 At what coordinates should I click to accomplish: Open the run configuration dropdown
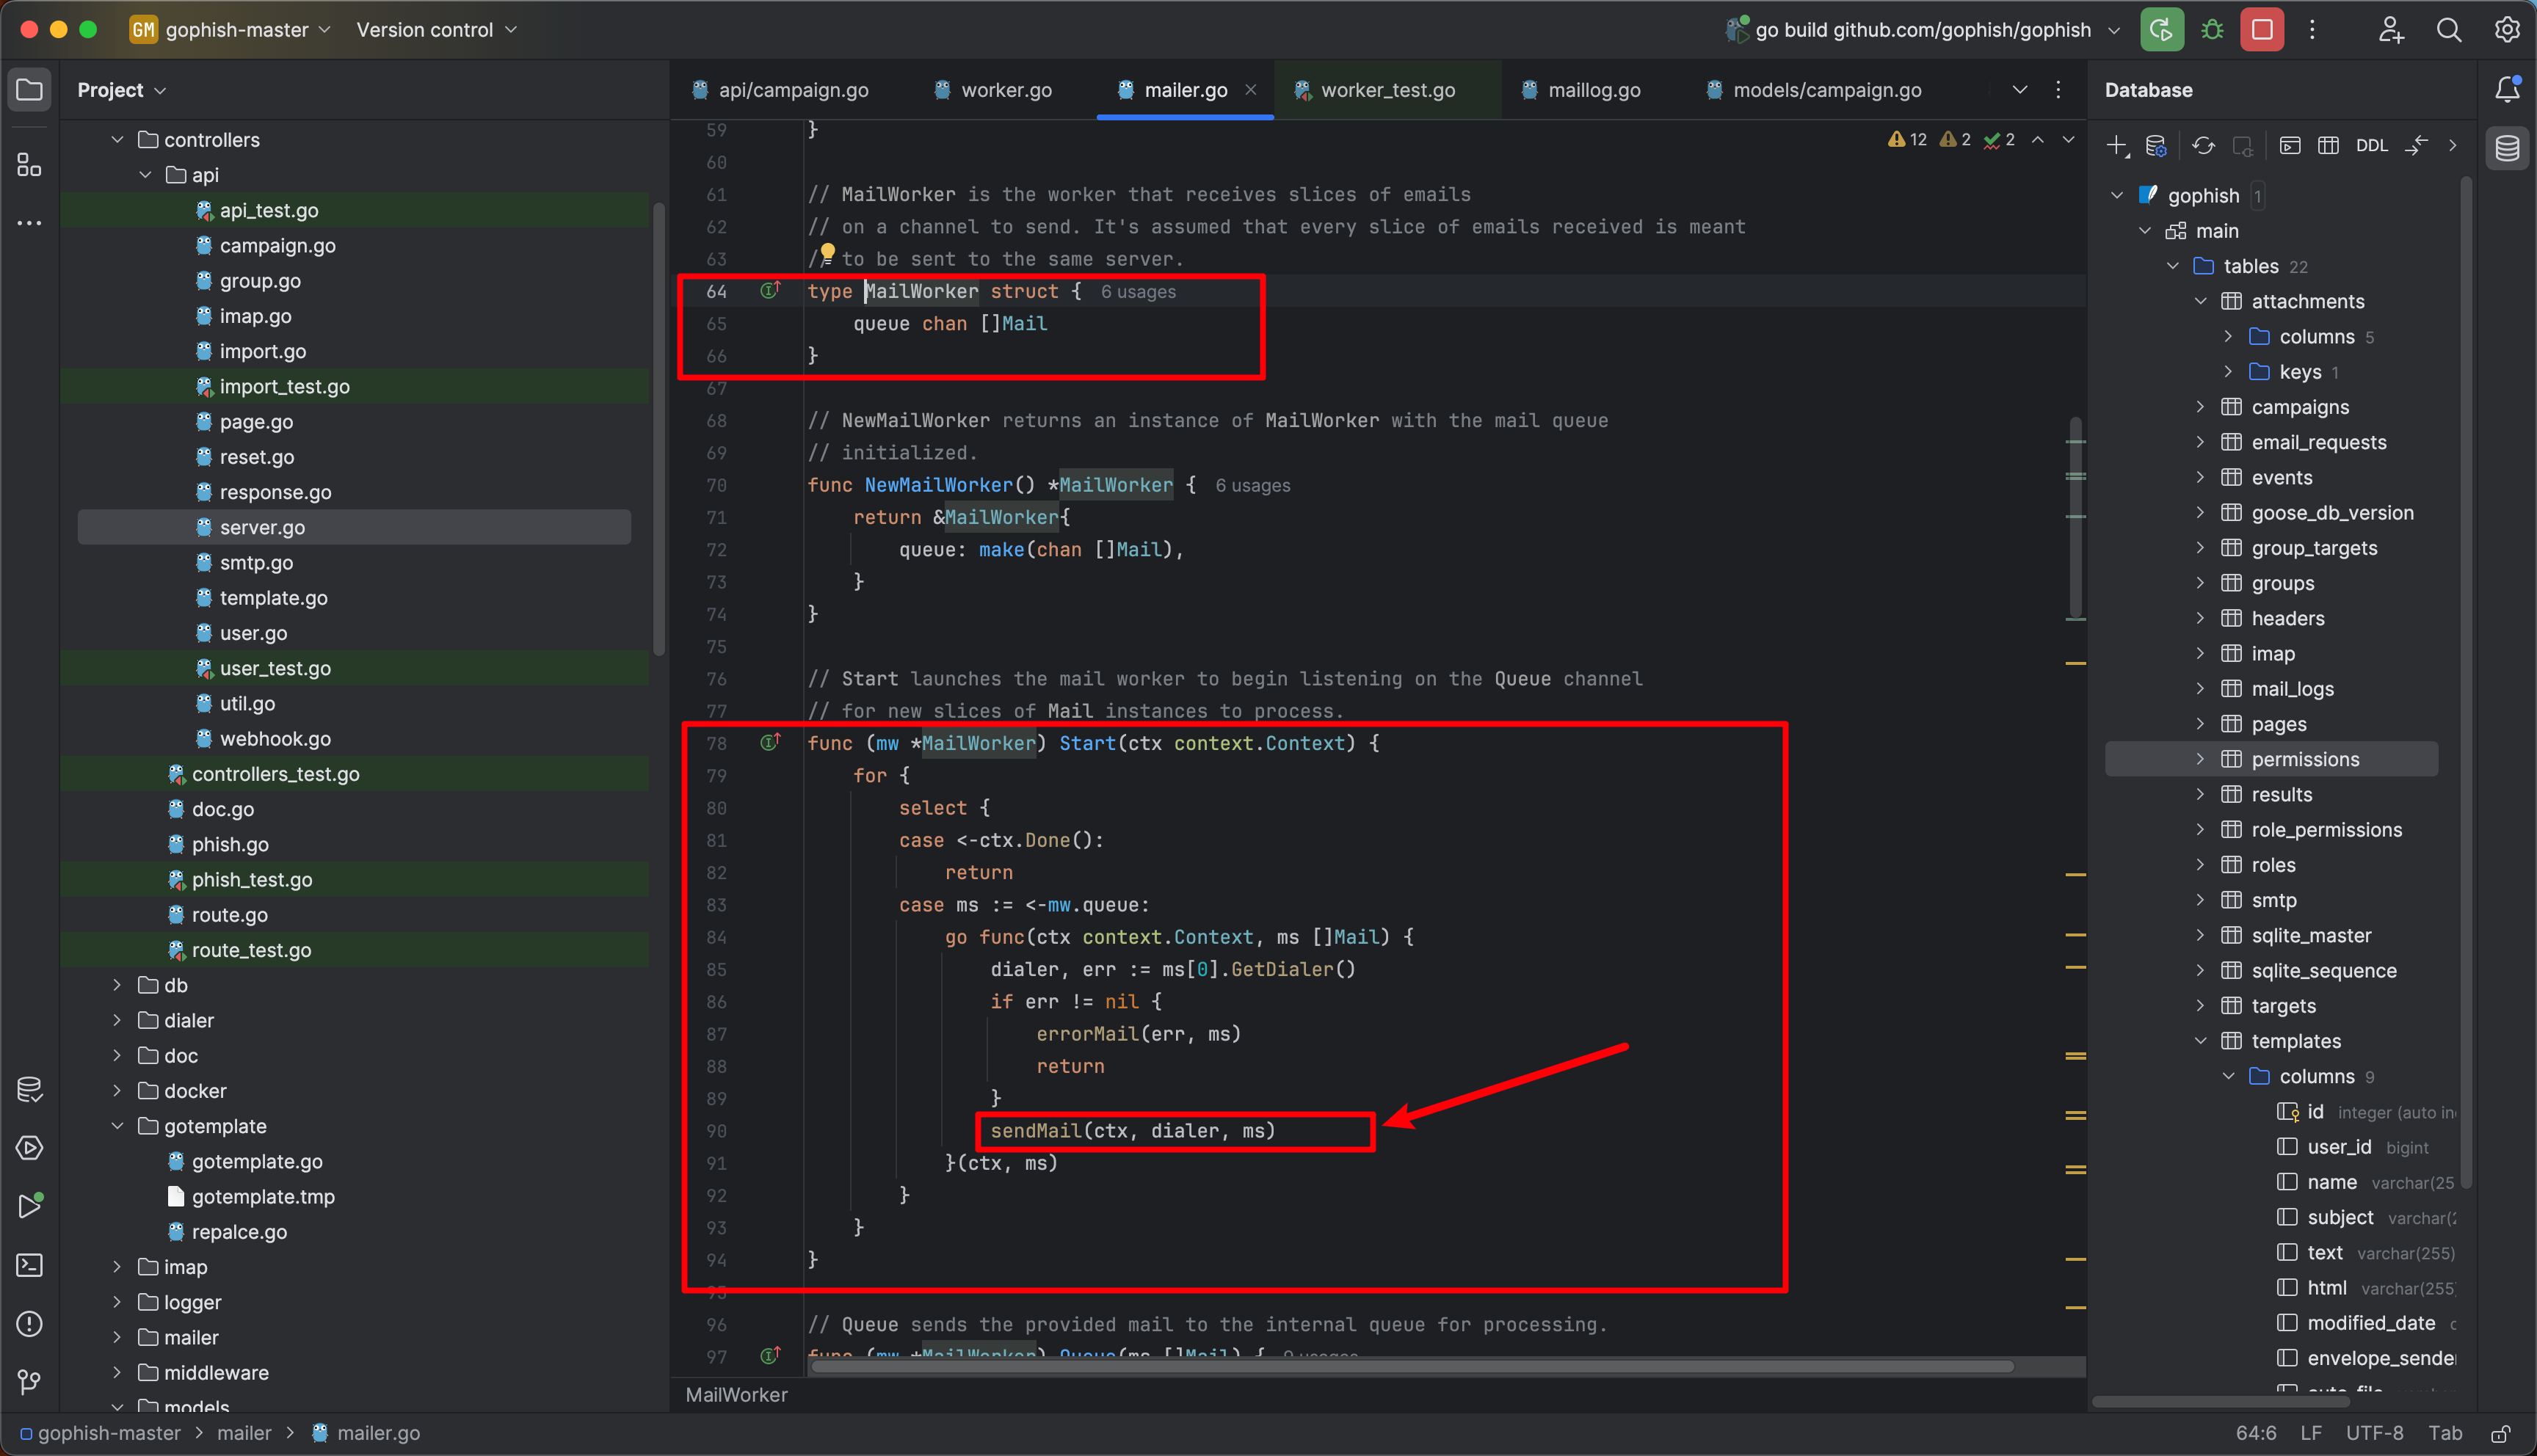1923,30
